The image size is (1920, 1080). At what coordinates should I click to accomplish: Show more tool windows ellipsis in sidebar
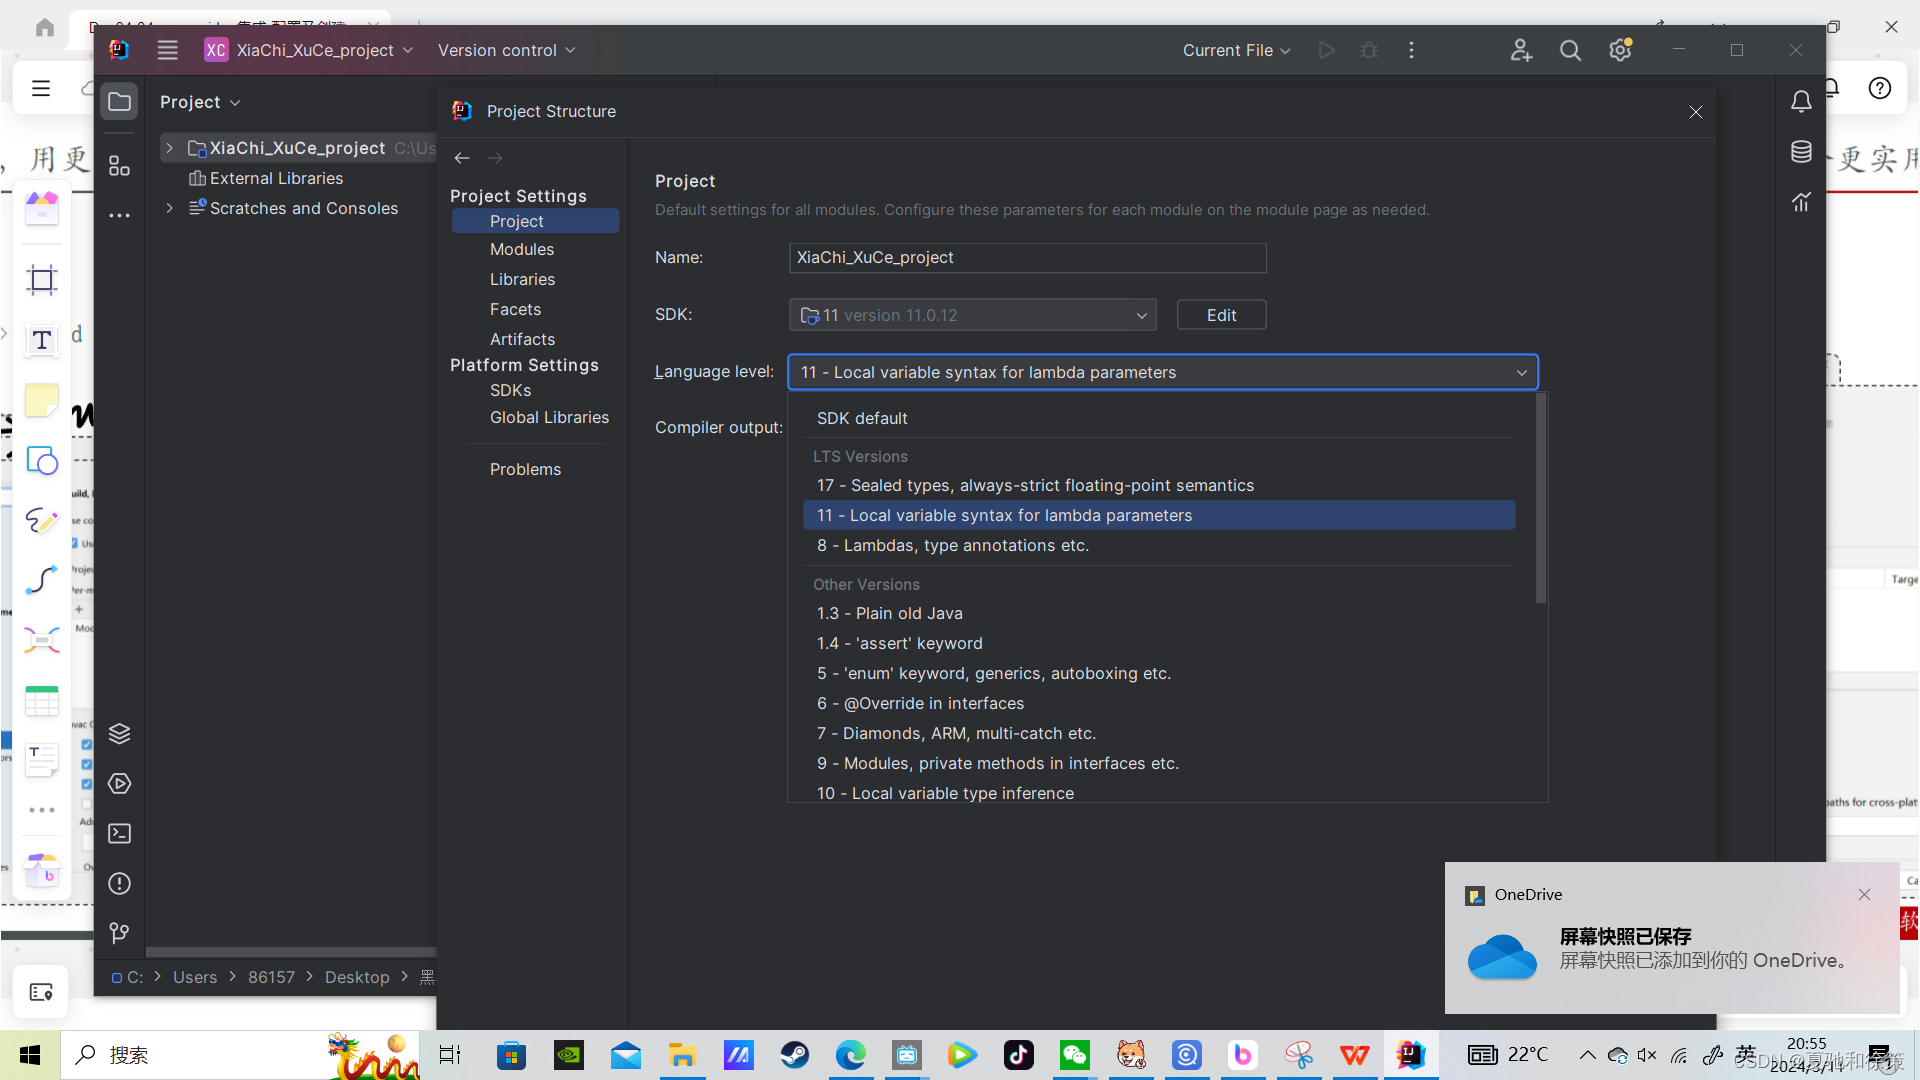point(119,215)
